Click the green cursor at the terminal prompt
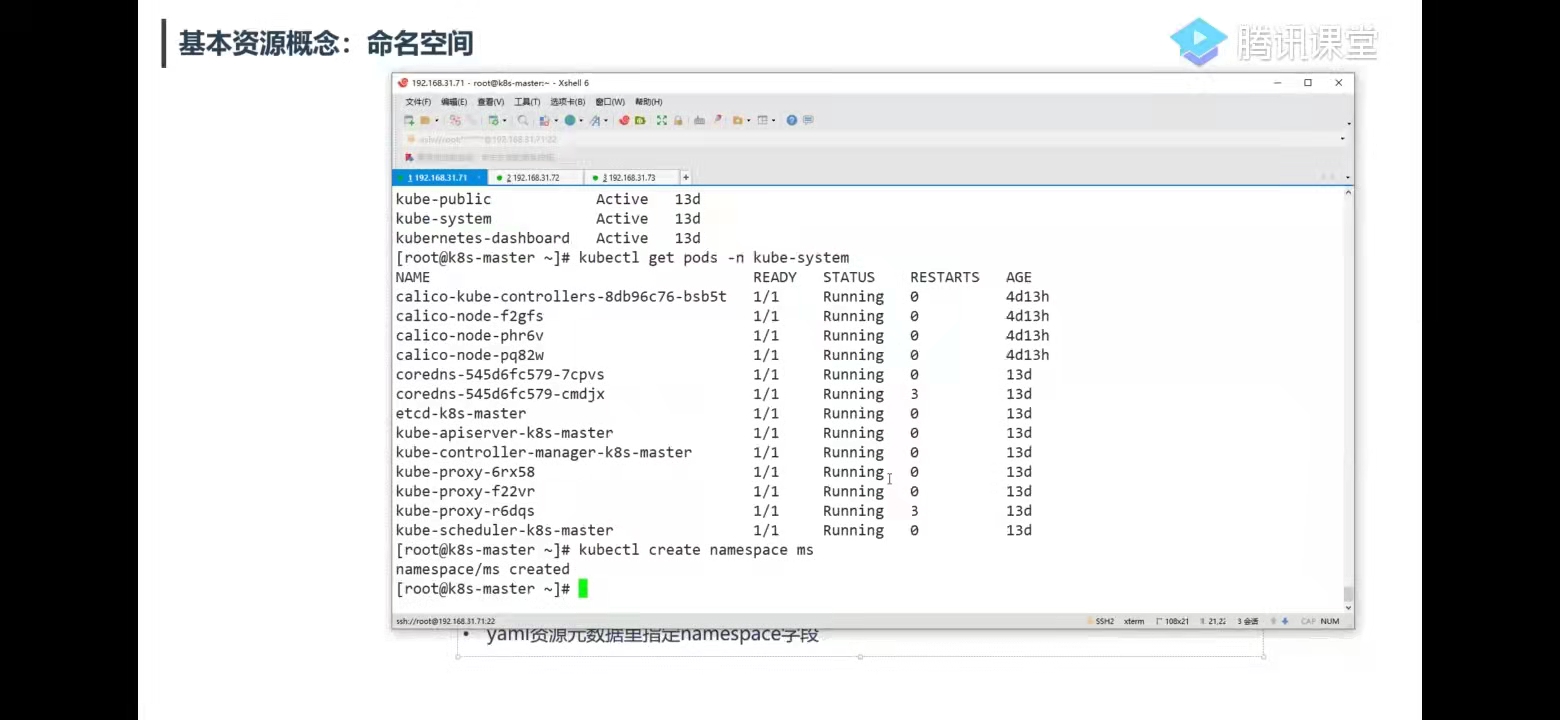Image resolution: width=1560 pixels, height=720 pixels. click(x=583, y=588)
